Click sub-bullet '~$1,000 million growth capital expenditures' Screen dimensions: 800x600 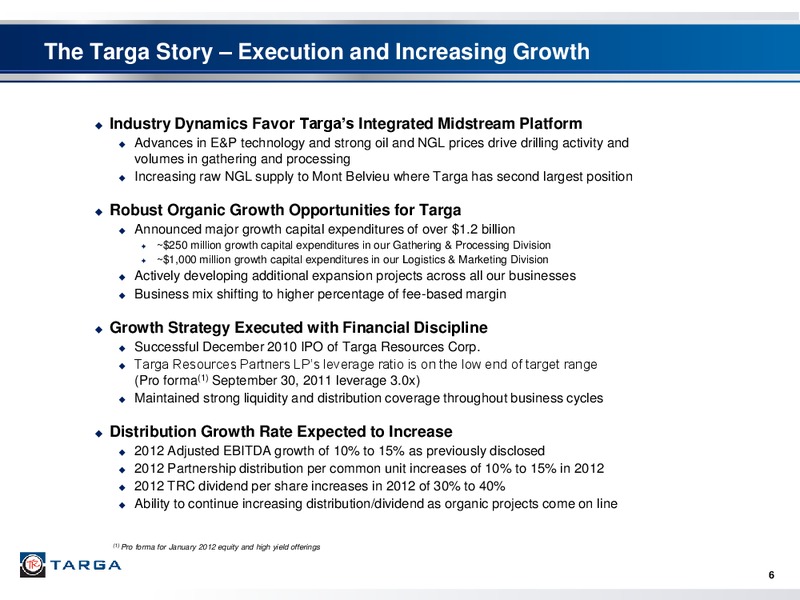[353, 260]
